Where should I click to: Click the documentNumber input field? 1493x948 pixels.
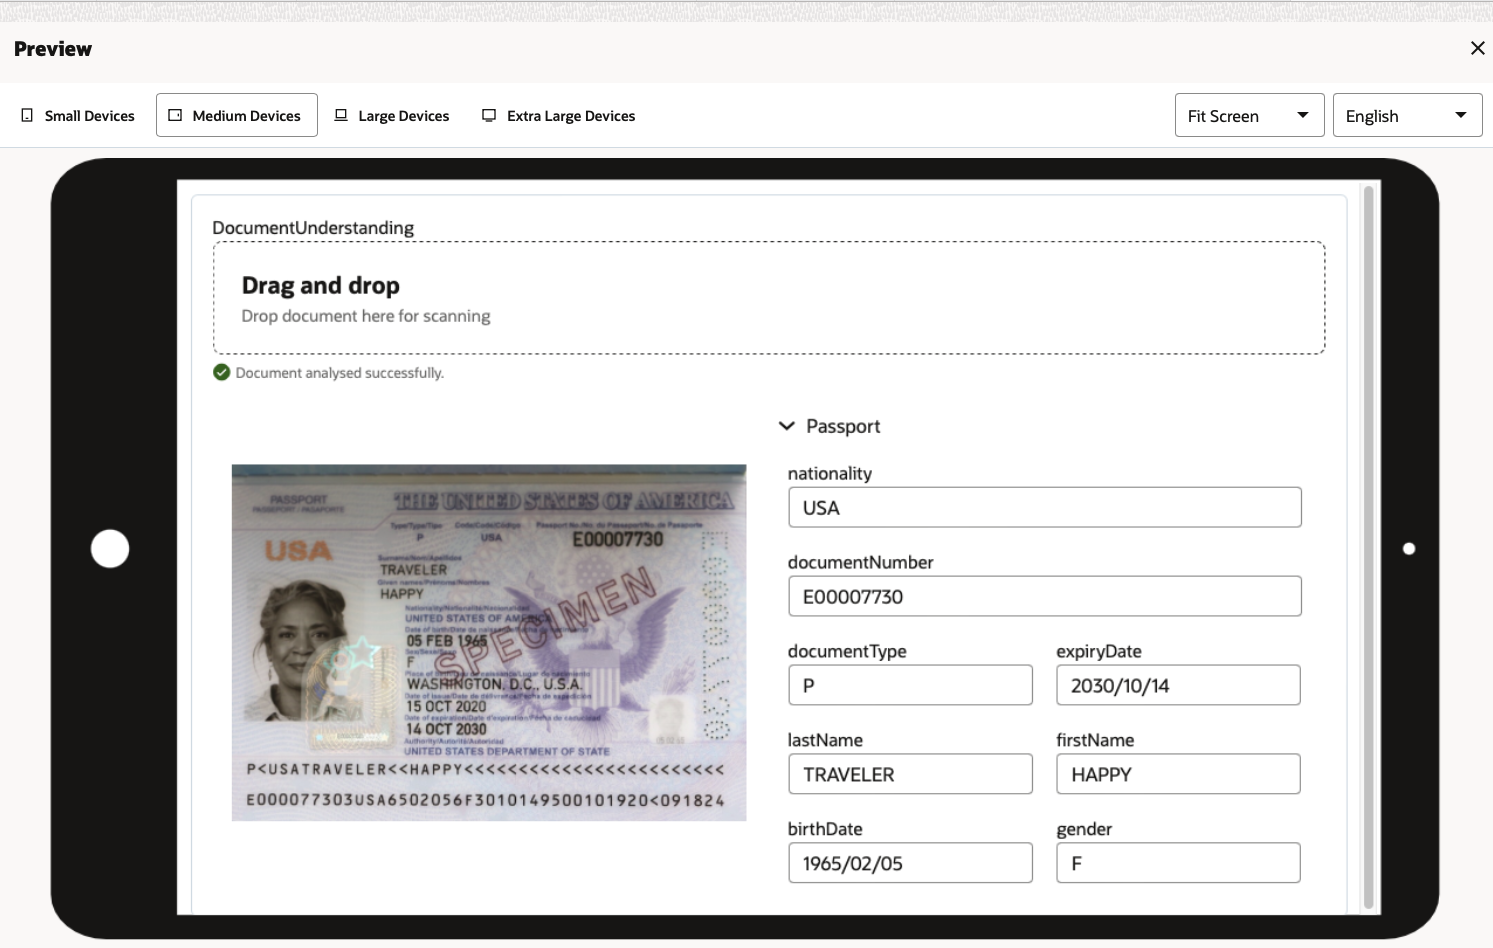1045,596
